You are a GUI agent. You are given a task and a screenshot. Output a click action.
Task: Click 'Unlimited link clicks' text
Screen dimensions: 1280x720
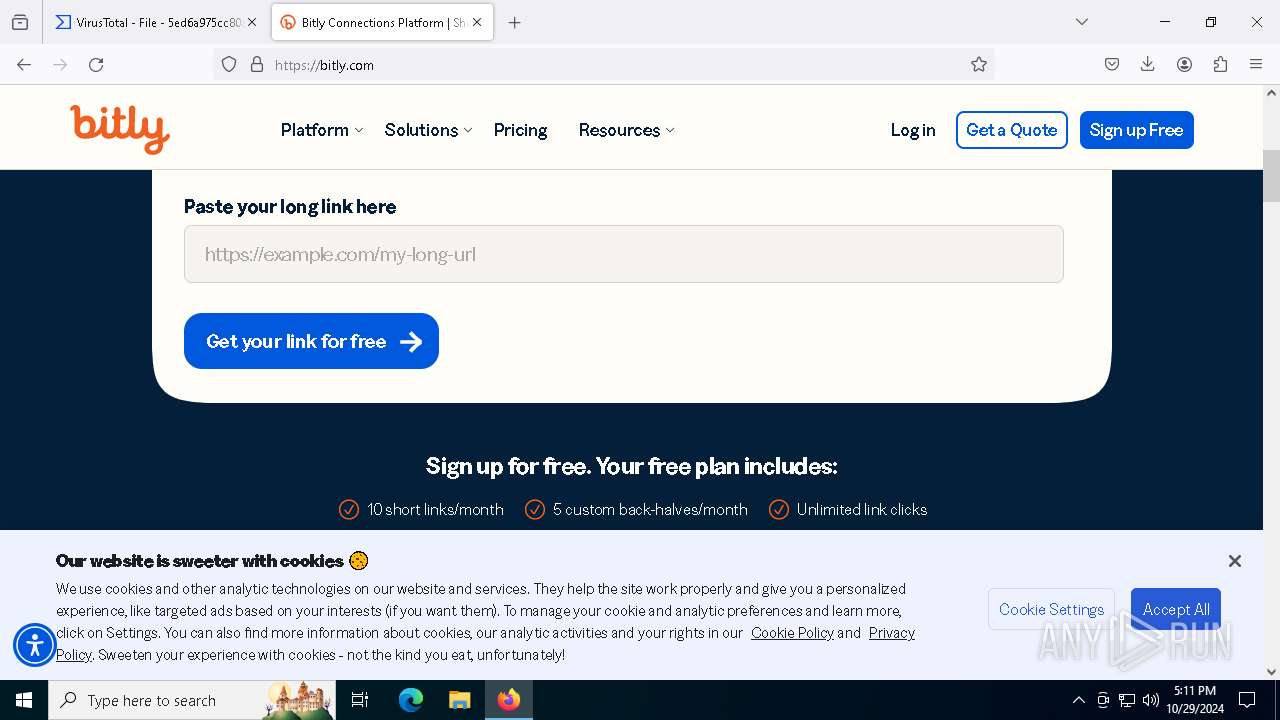click(862, 510)
